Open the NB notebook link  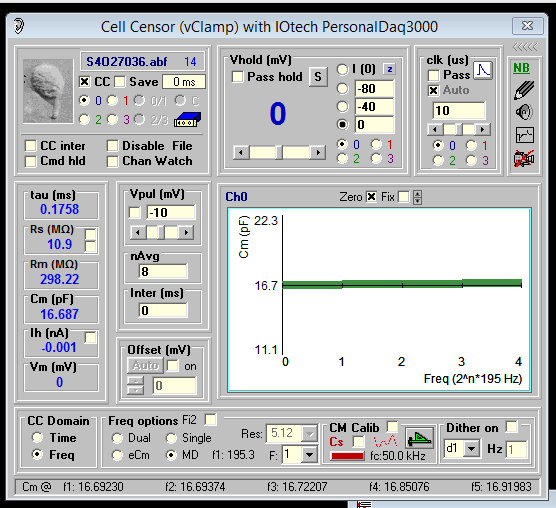click(x=521, y=68)
